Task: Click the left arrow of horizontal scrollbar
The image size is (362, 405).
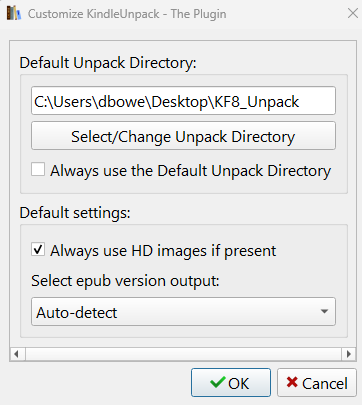Action: click(x=16, y=354)
